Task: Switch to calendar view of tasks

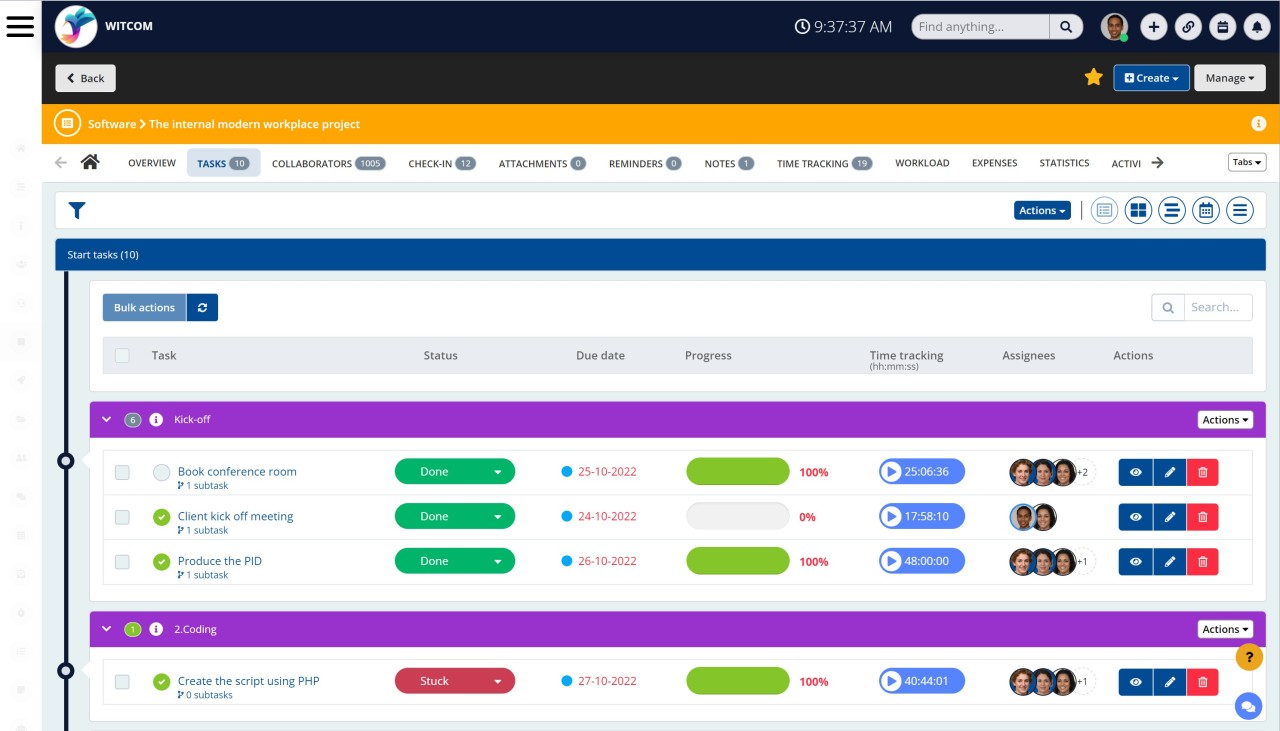Action: 1206,210
